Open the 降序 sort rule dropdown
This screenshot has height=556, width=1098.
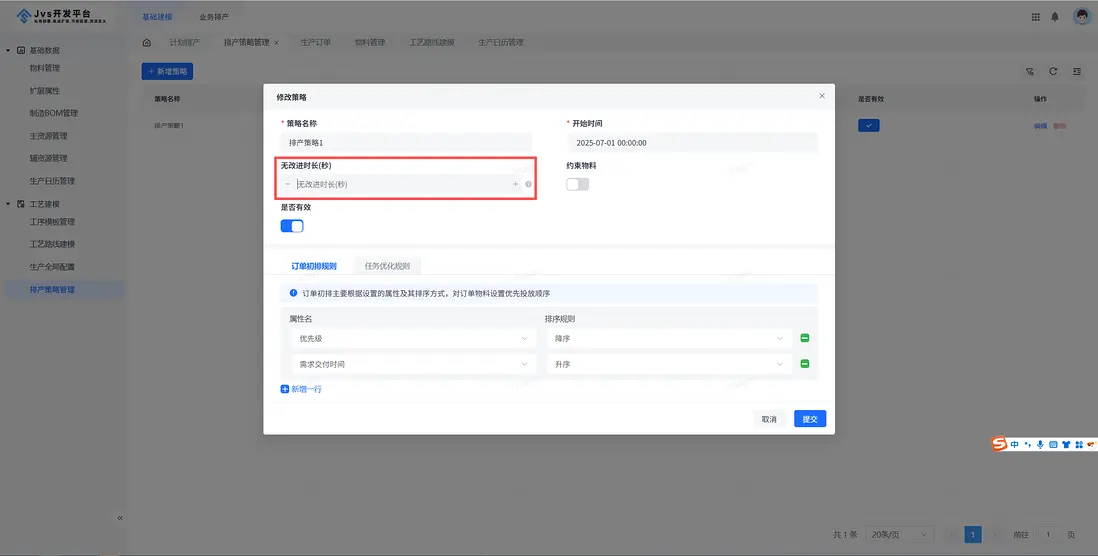(x=669, y=338)
